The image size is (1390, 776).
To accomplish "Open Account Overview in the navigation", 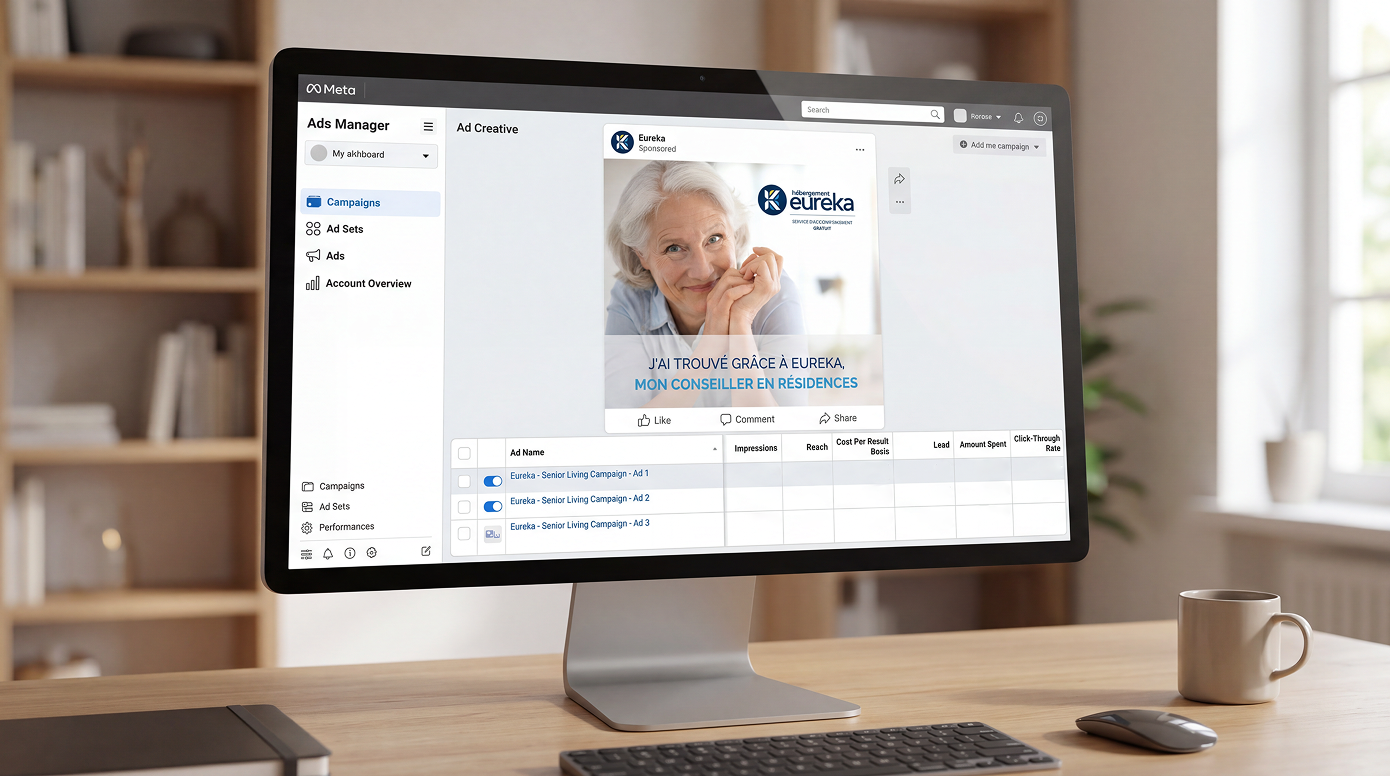I will coord(369,284).
